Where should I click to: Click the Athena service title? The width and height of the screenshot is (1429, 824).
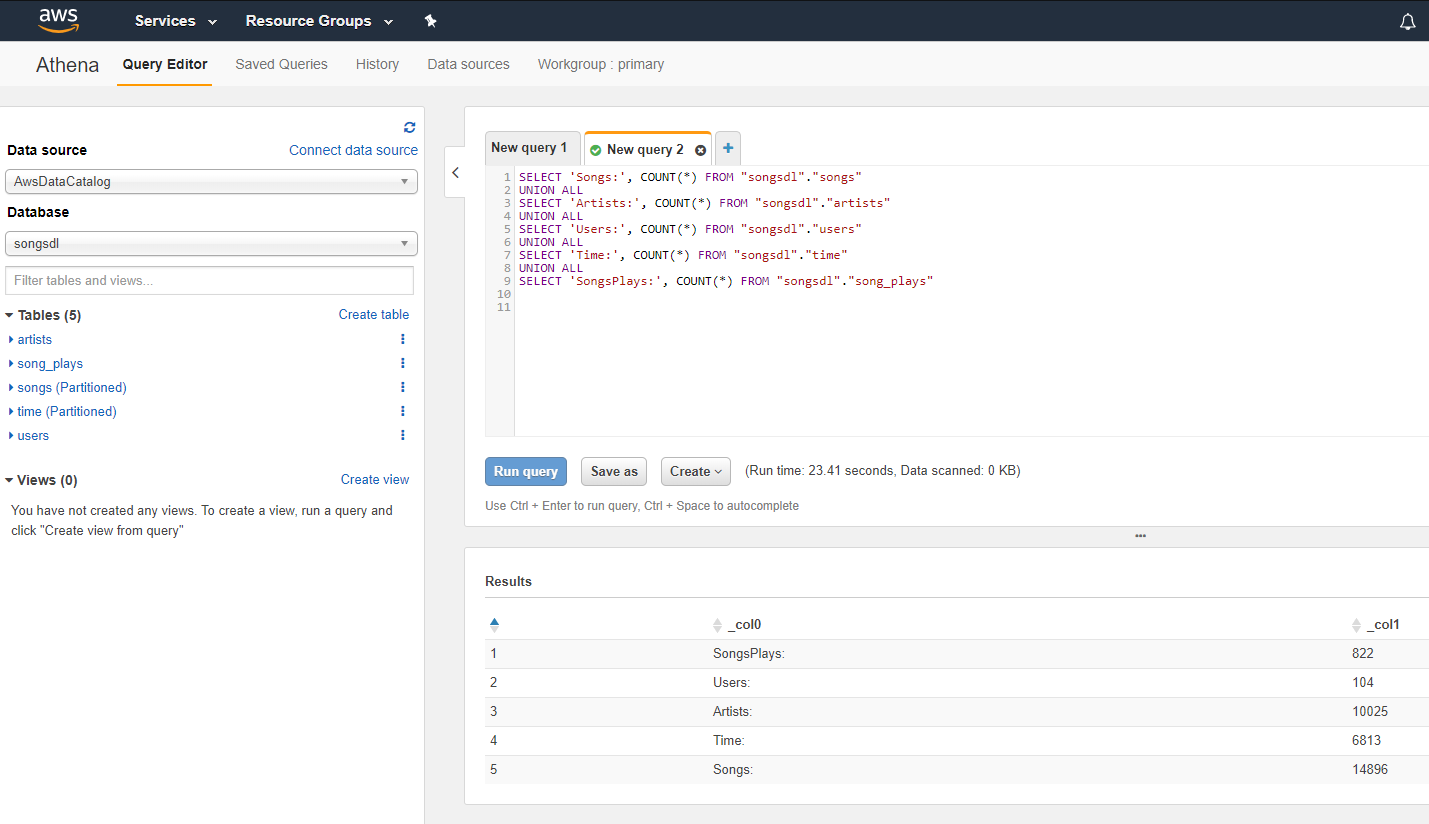click(x=67, y=65)
